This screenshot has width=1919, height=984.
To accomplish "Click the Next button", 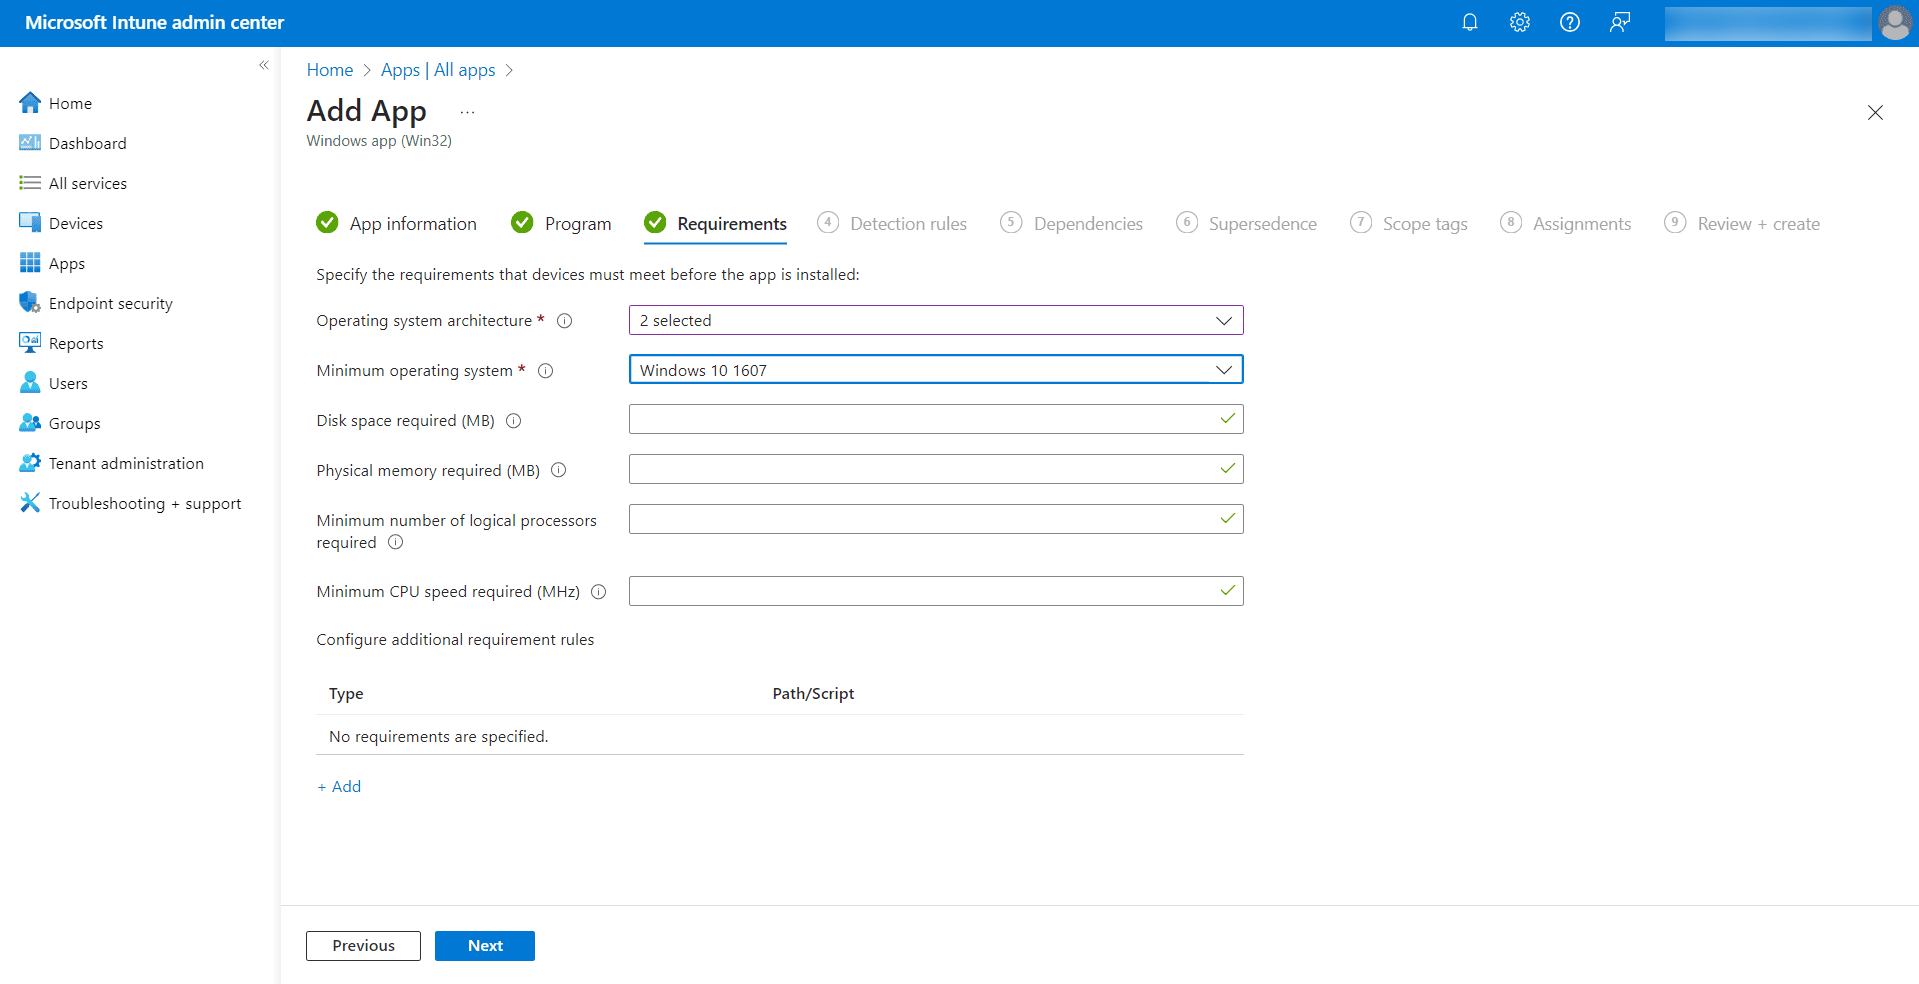I will tap(484, 946).
